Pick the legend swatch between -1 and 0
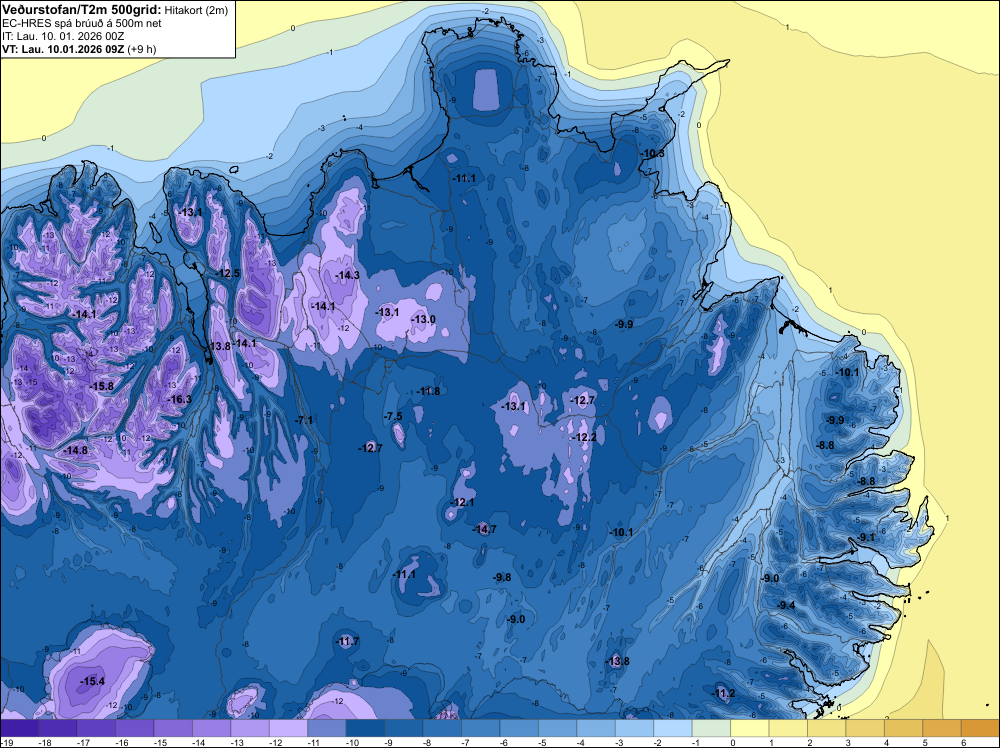The width and height of the screenshot is (1000, 748). click(711, 727)
